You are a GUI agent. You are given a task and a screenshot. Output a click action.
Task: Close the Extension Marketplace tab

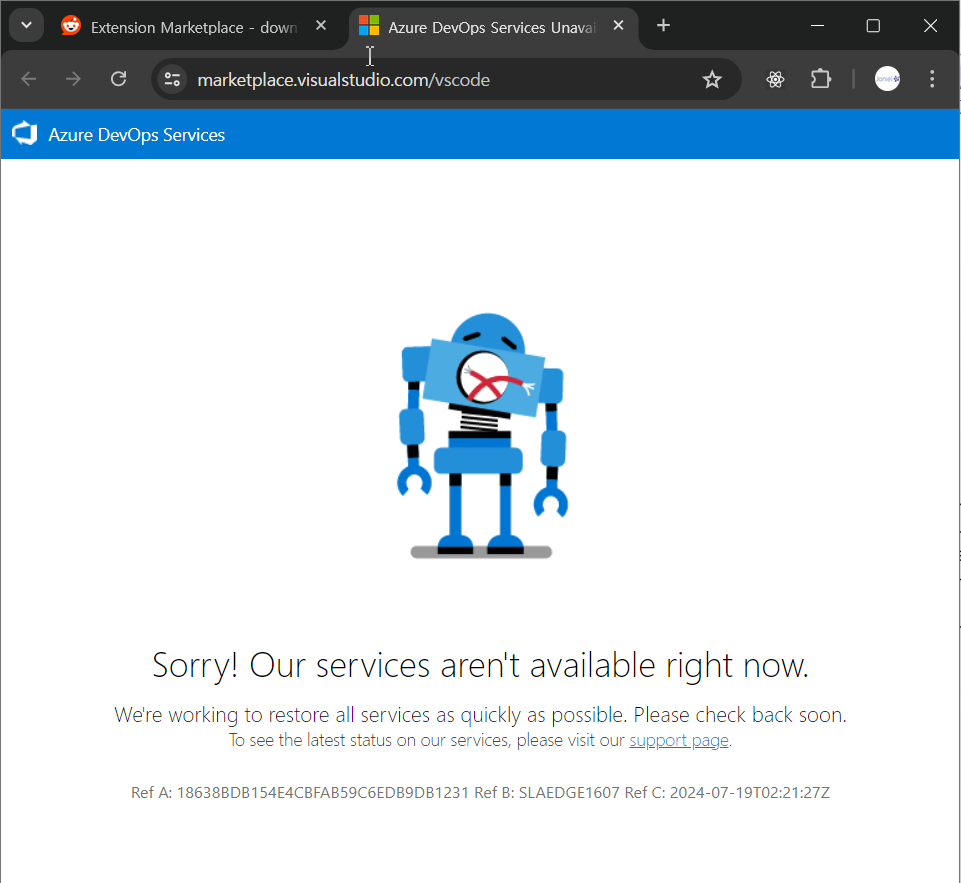coord(321,26)
